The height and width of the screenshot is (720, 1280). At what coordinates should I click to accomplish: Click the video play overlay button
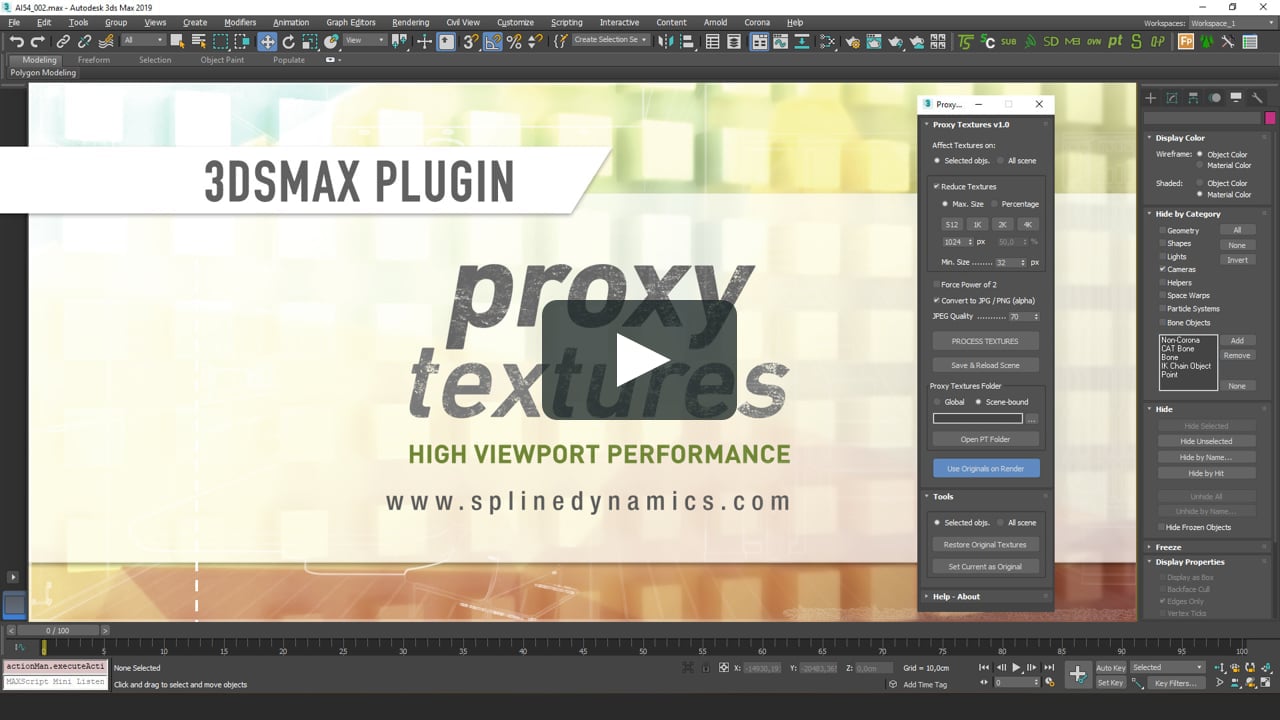(x=639, y=360)
